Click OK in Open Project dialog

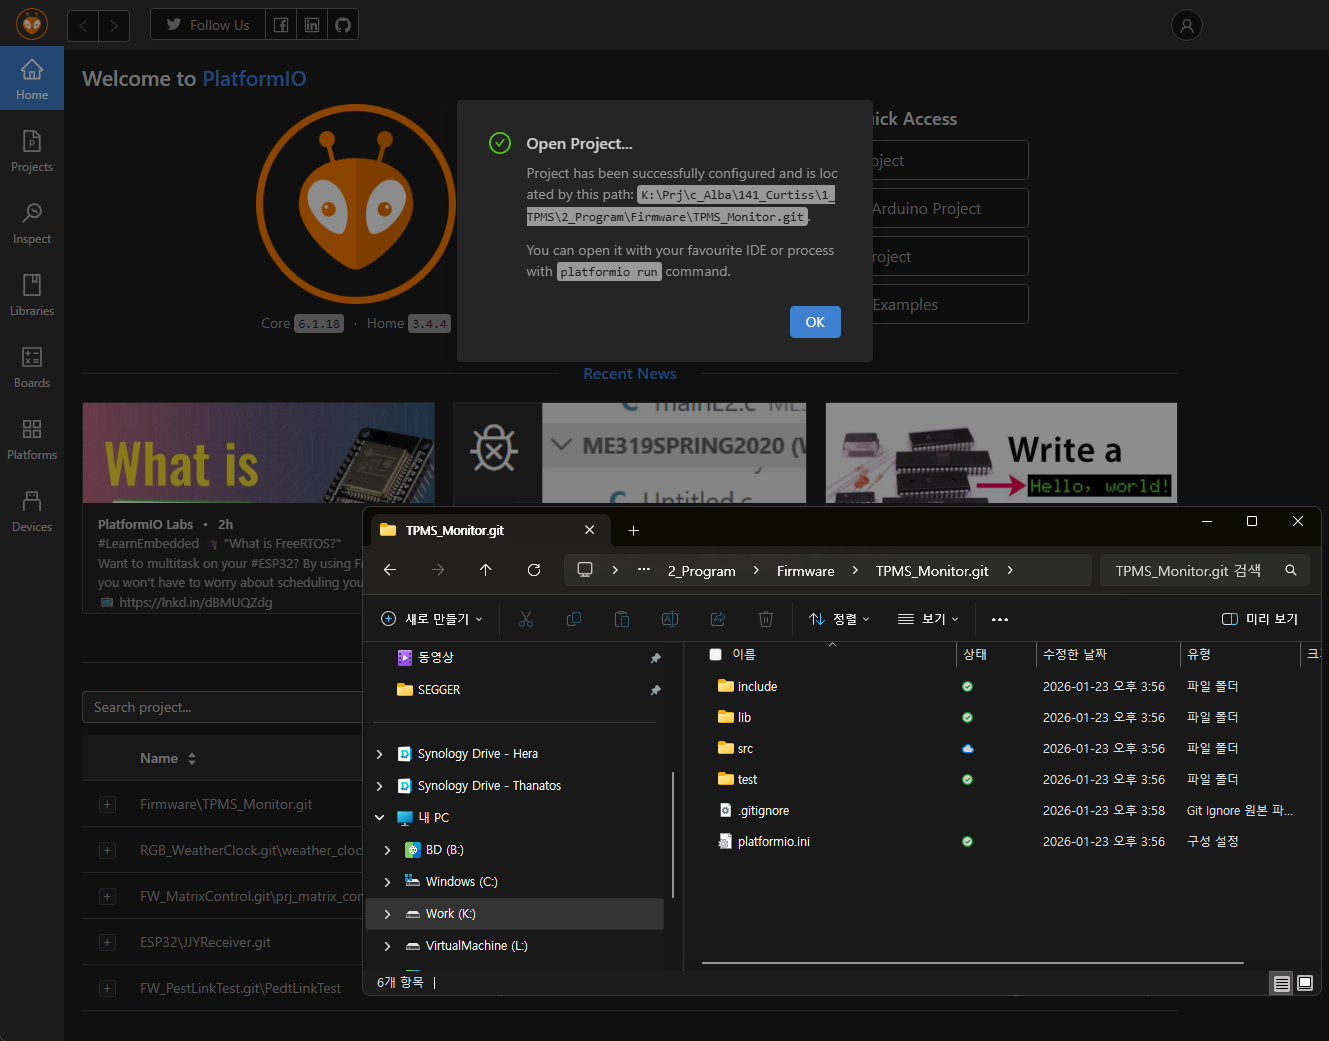815,322
